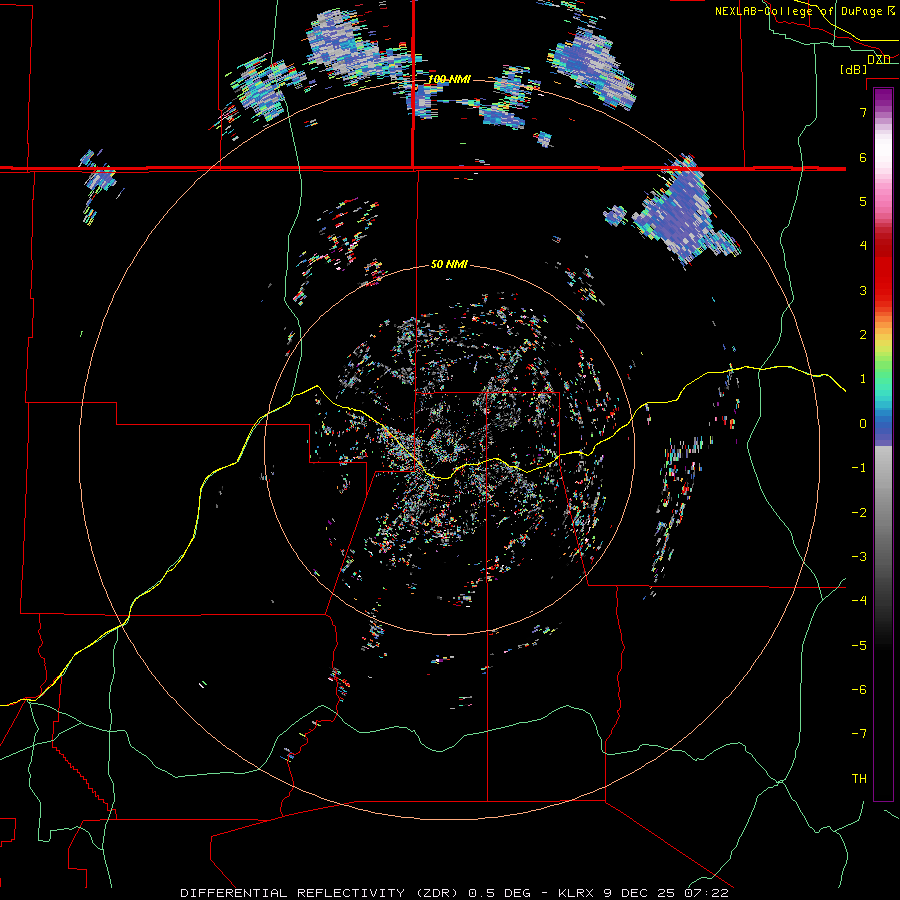Select the "1" tick on the color scale
This screenshot has width=900, height=900.
[863, 379]
